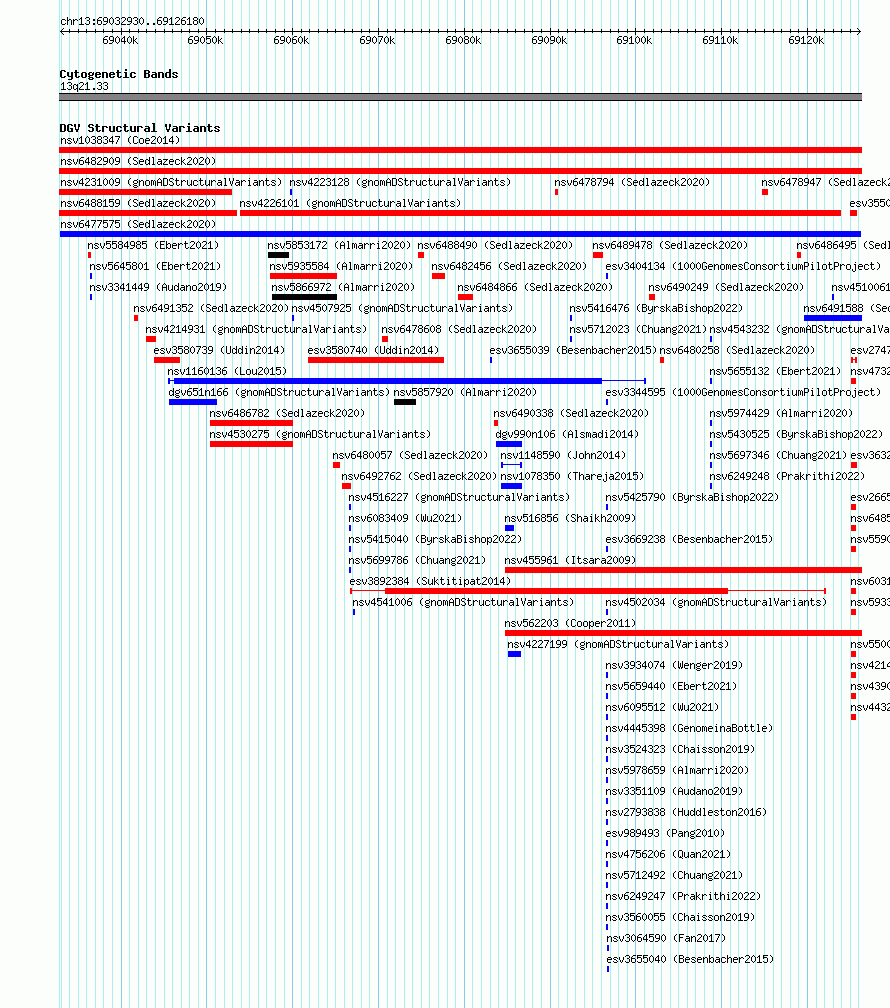This screenshot has width=890, height=1008.
Task: Open nsv562203 (Cooper2011) entry
Action: pos(570,624)
